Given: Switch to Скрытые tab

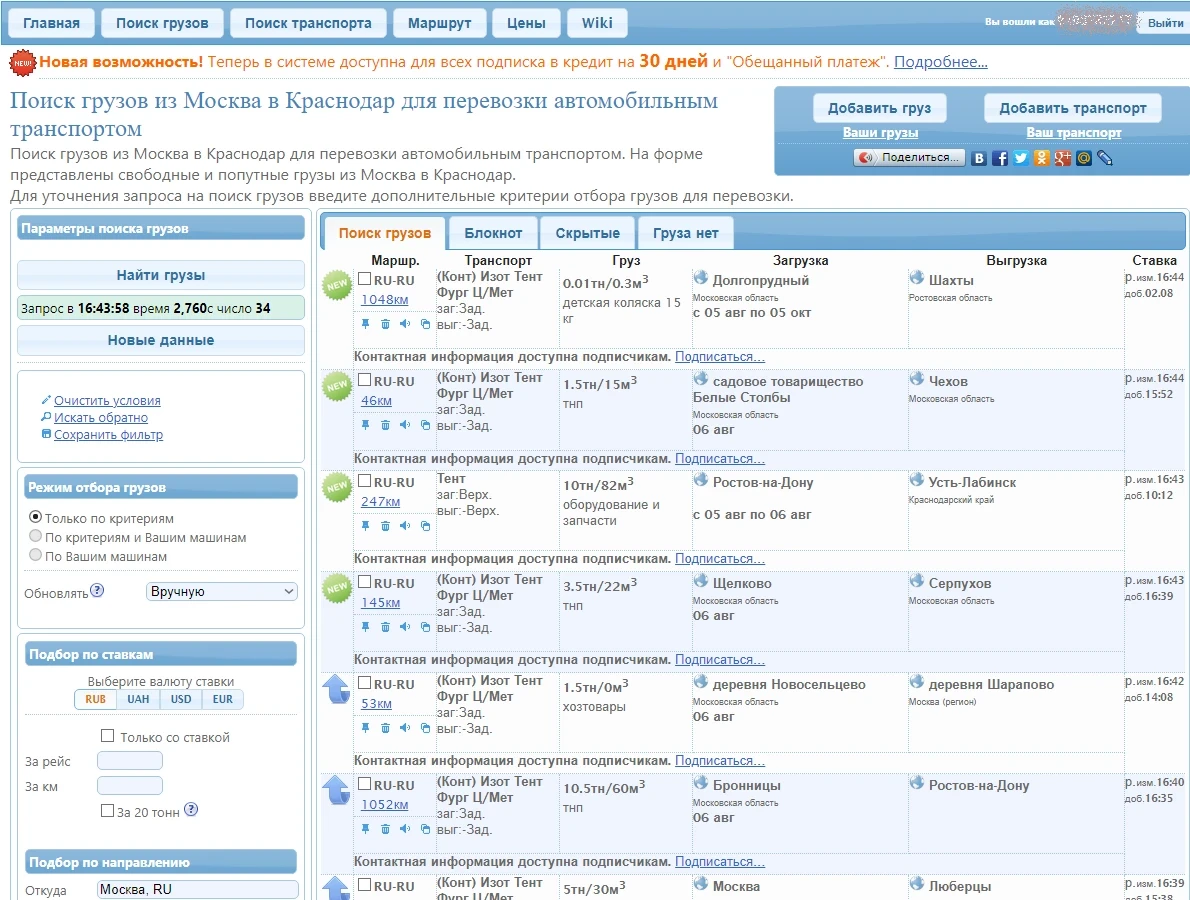Looking at the screenshot, I should (x=587, y=233).
